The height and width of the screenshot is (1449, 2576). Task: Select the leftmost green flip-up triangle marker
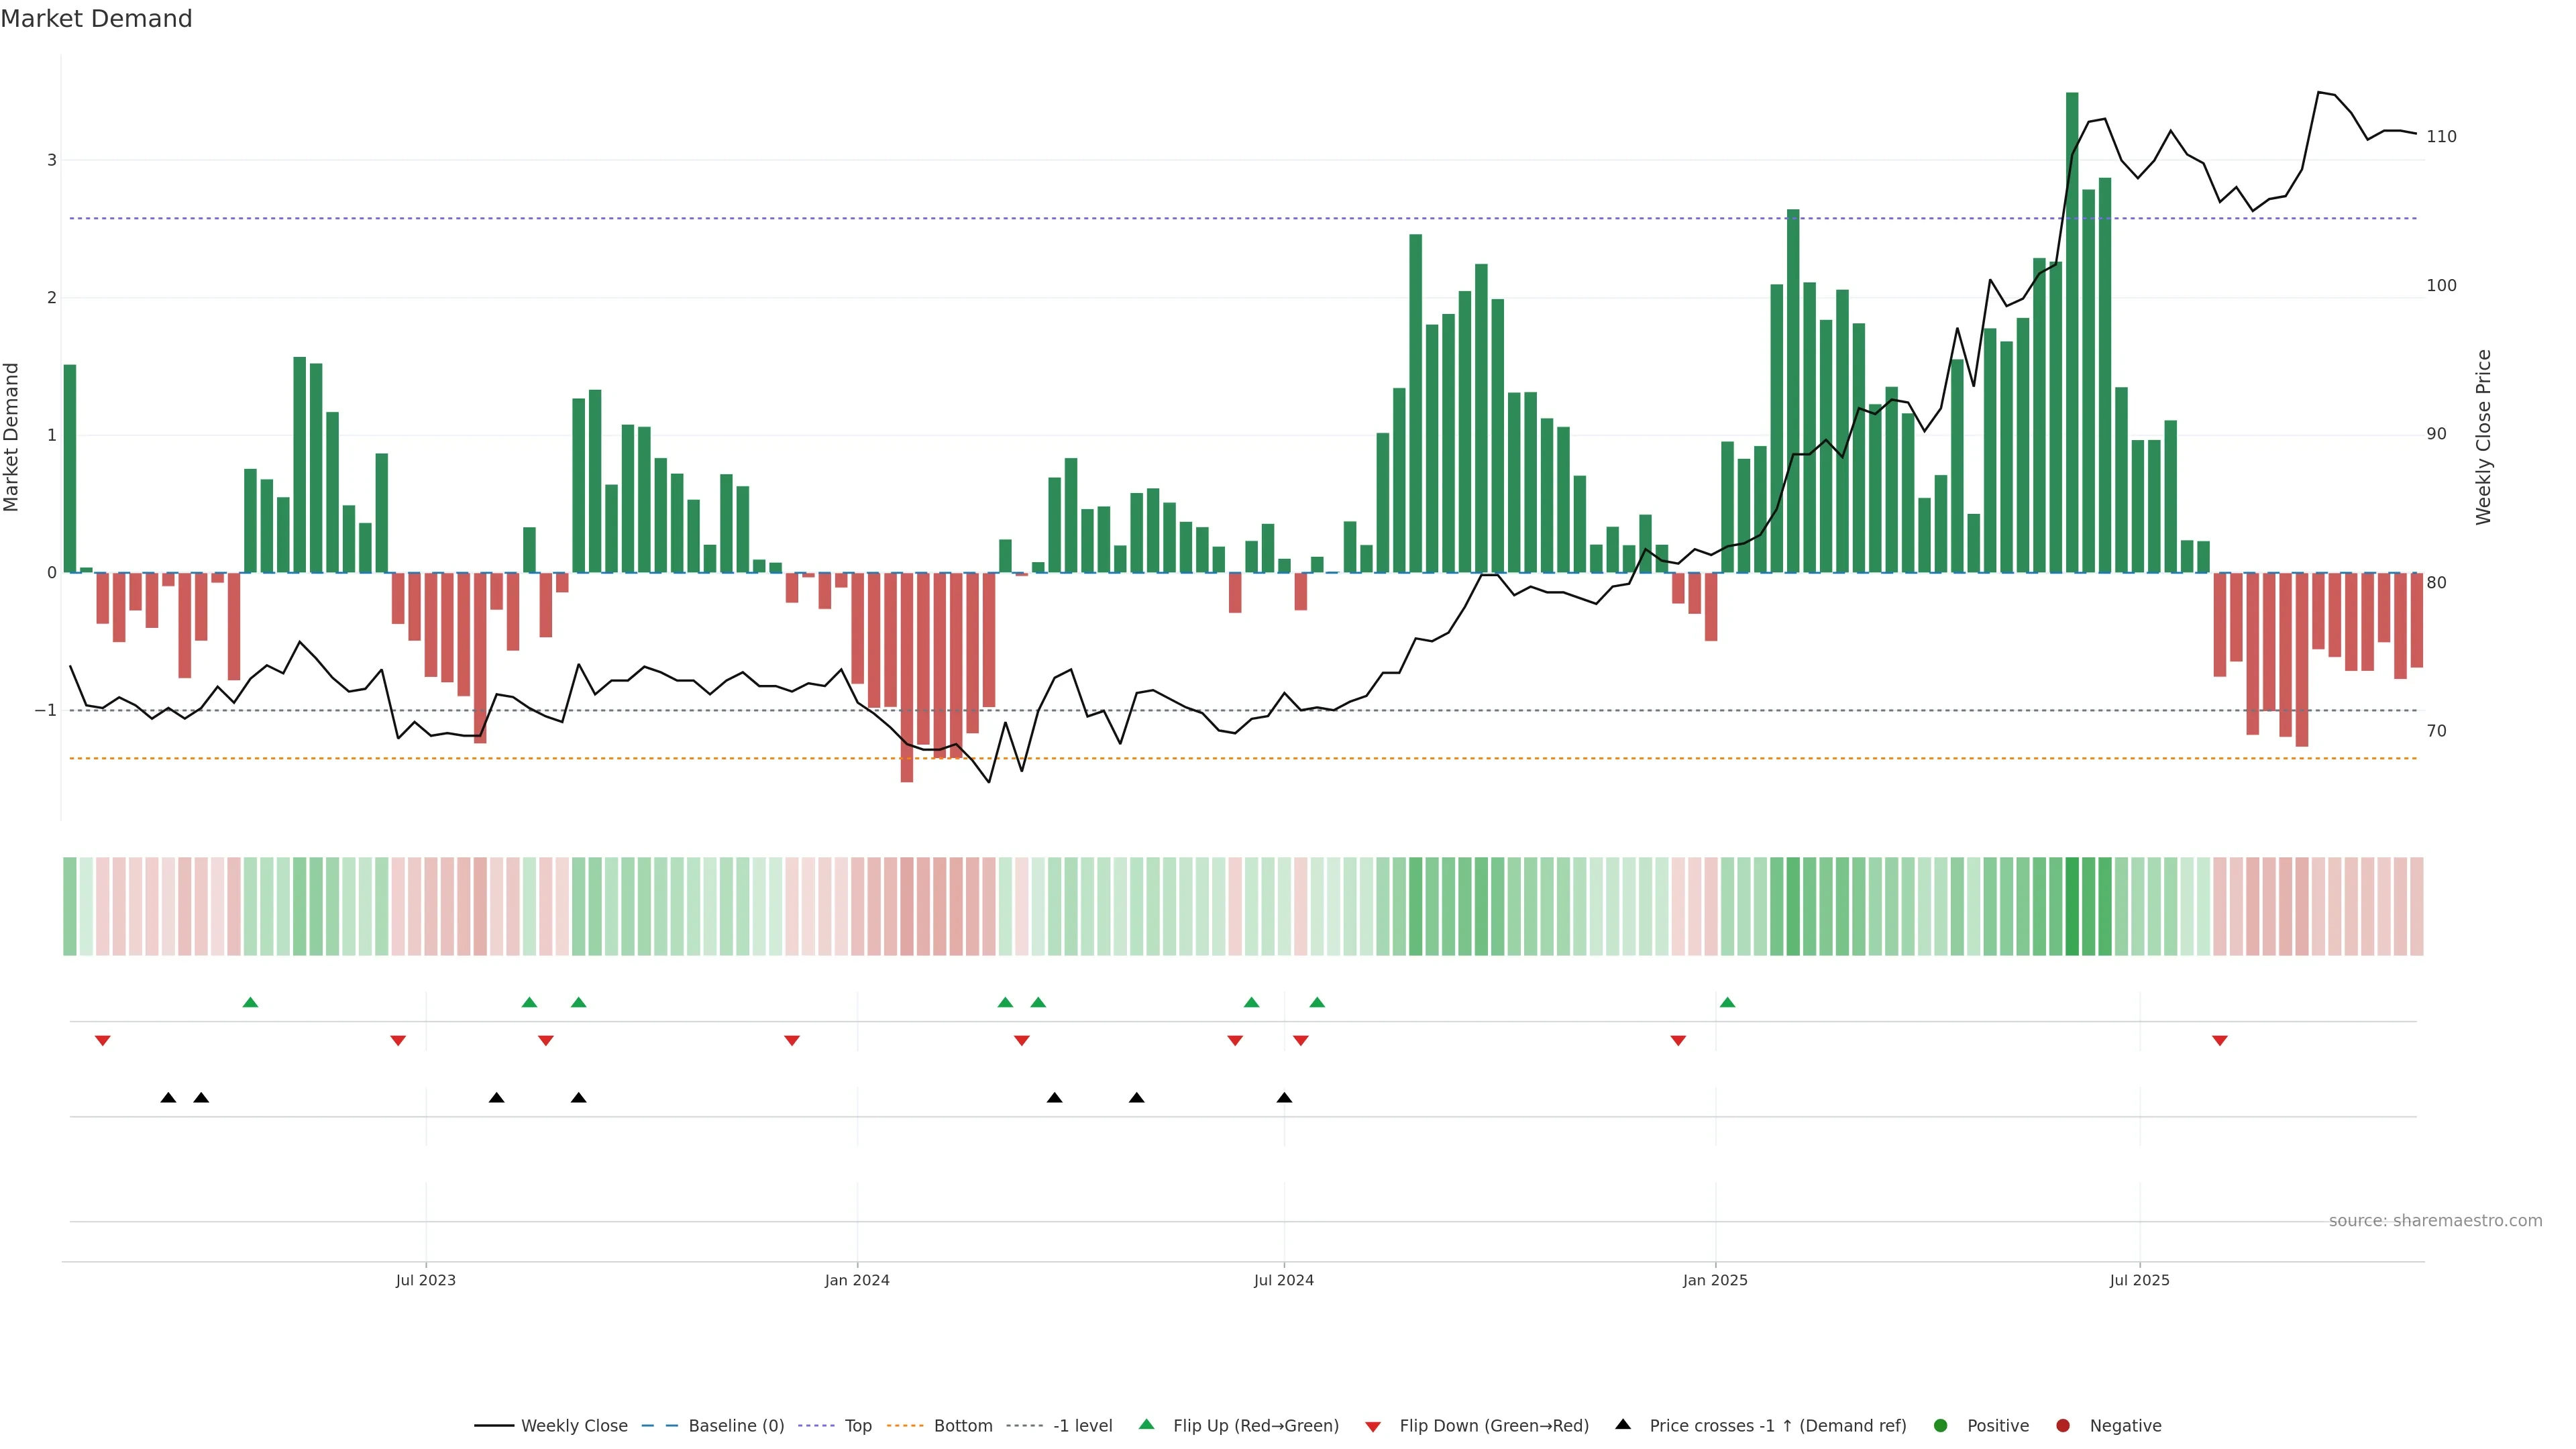pyautogui.click(x=250, y=1002)
